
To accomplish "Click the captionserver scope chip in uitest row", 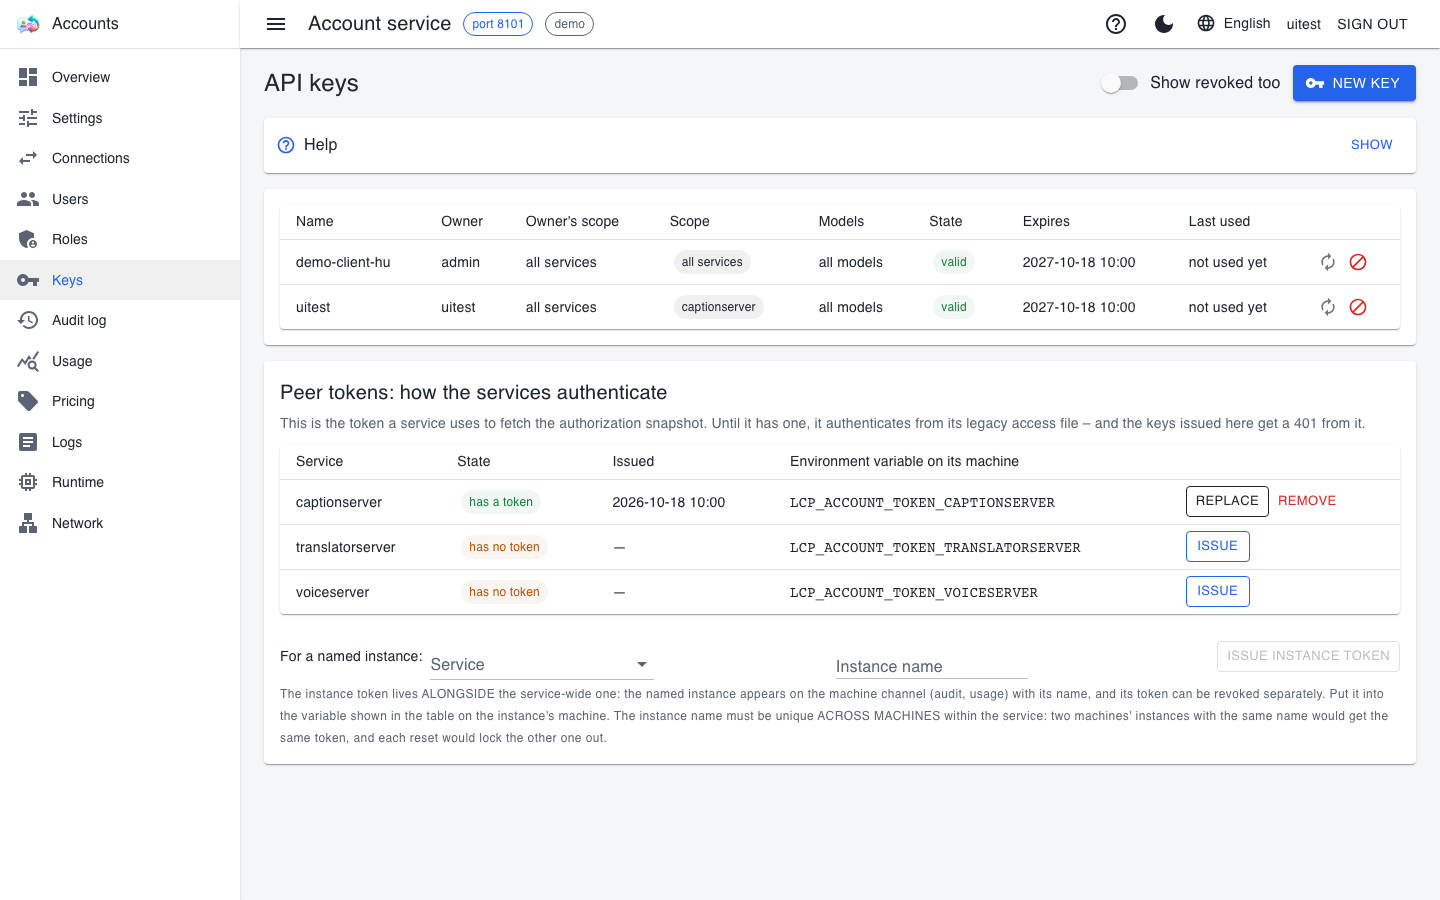I will point(718,307).
